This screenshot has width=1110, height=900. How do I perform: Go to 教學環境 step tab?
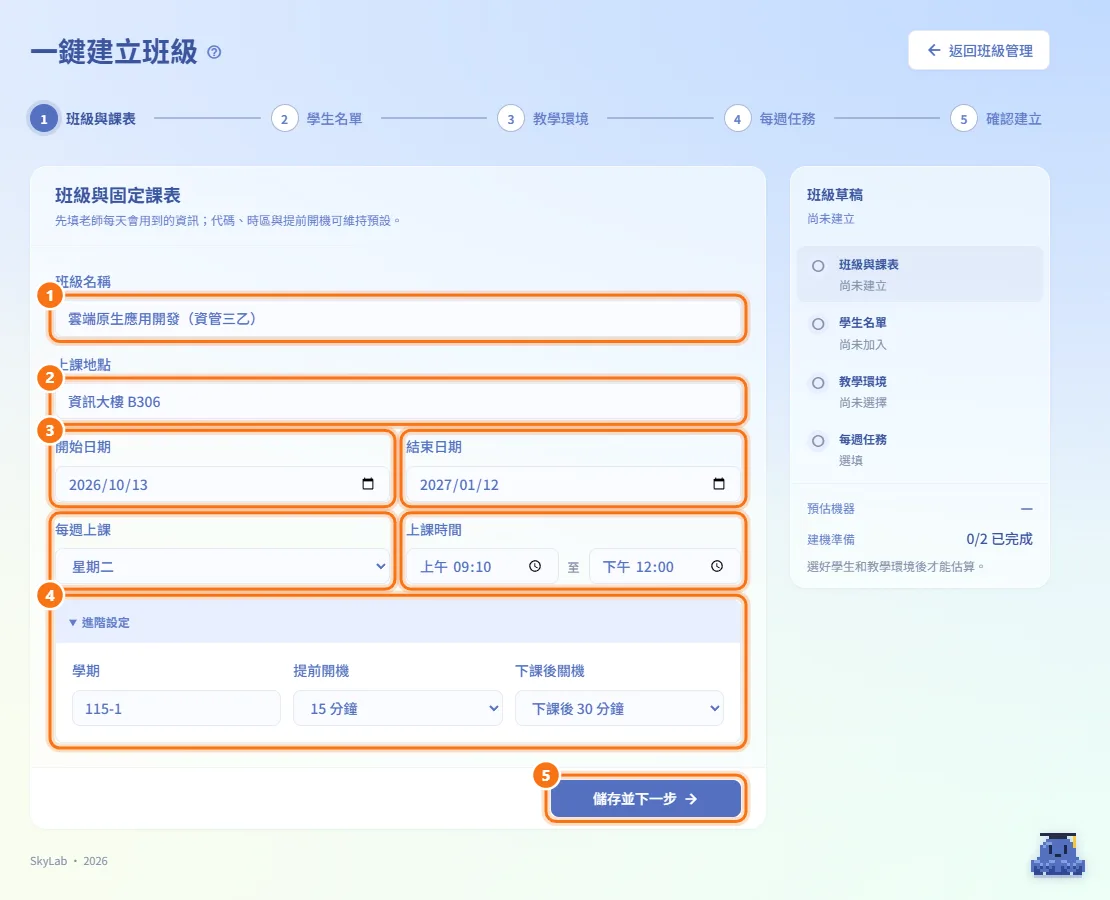pos(543,119)
